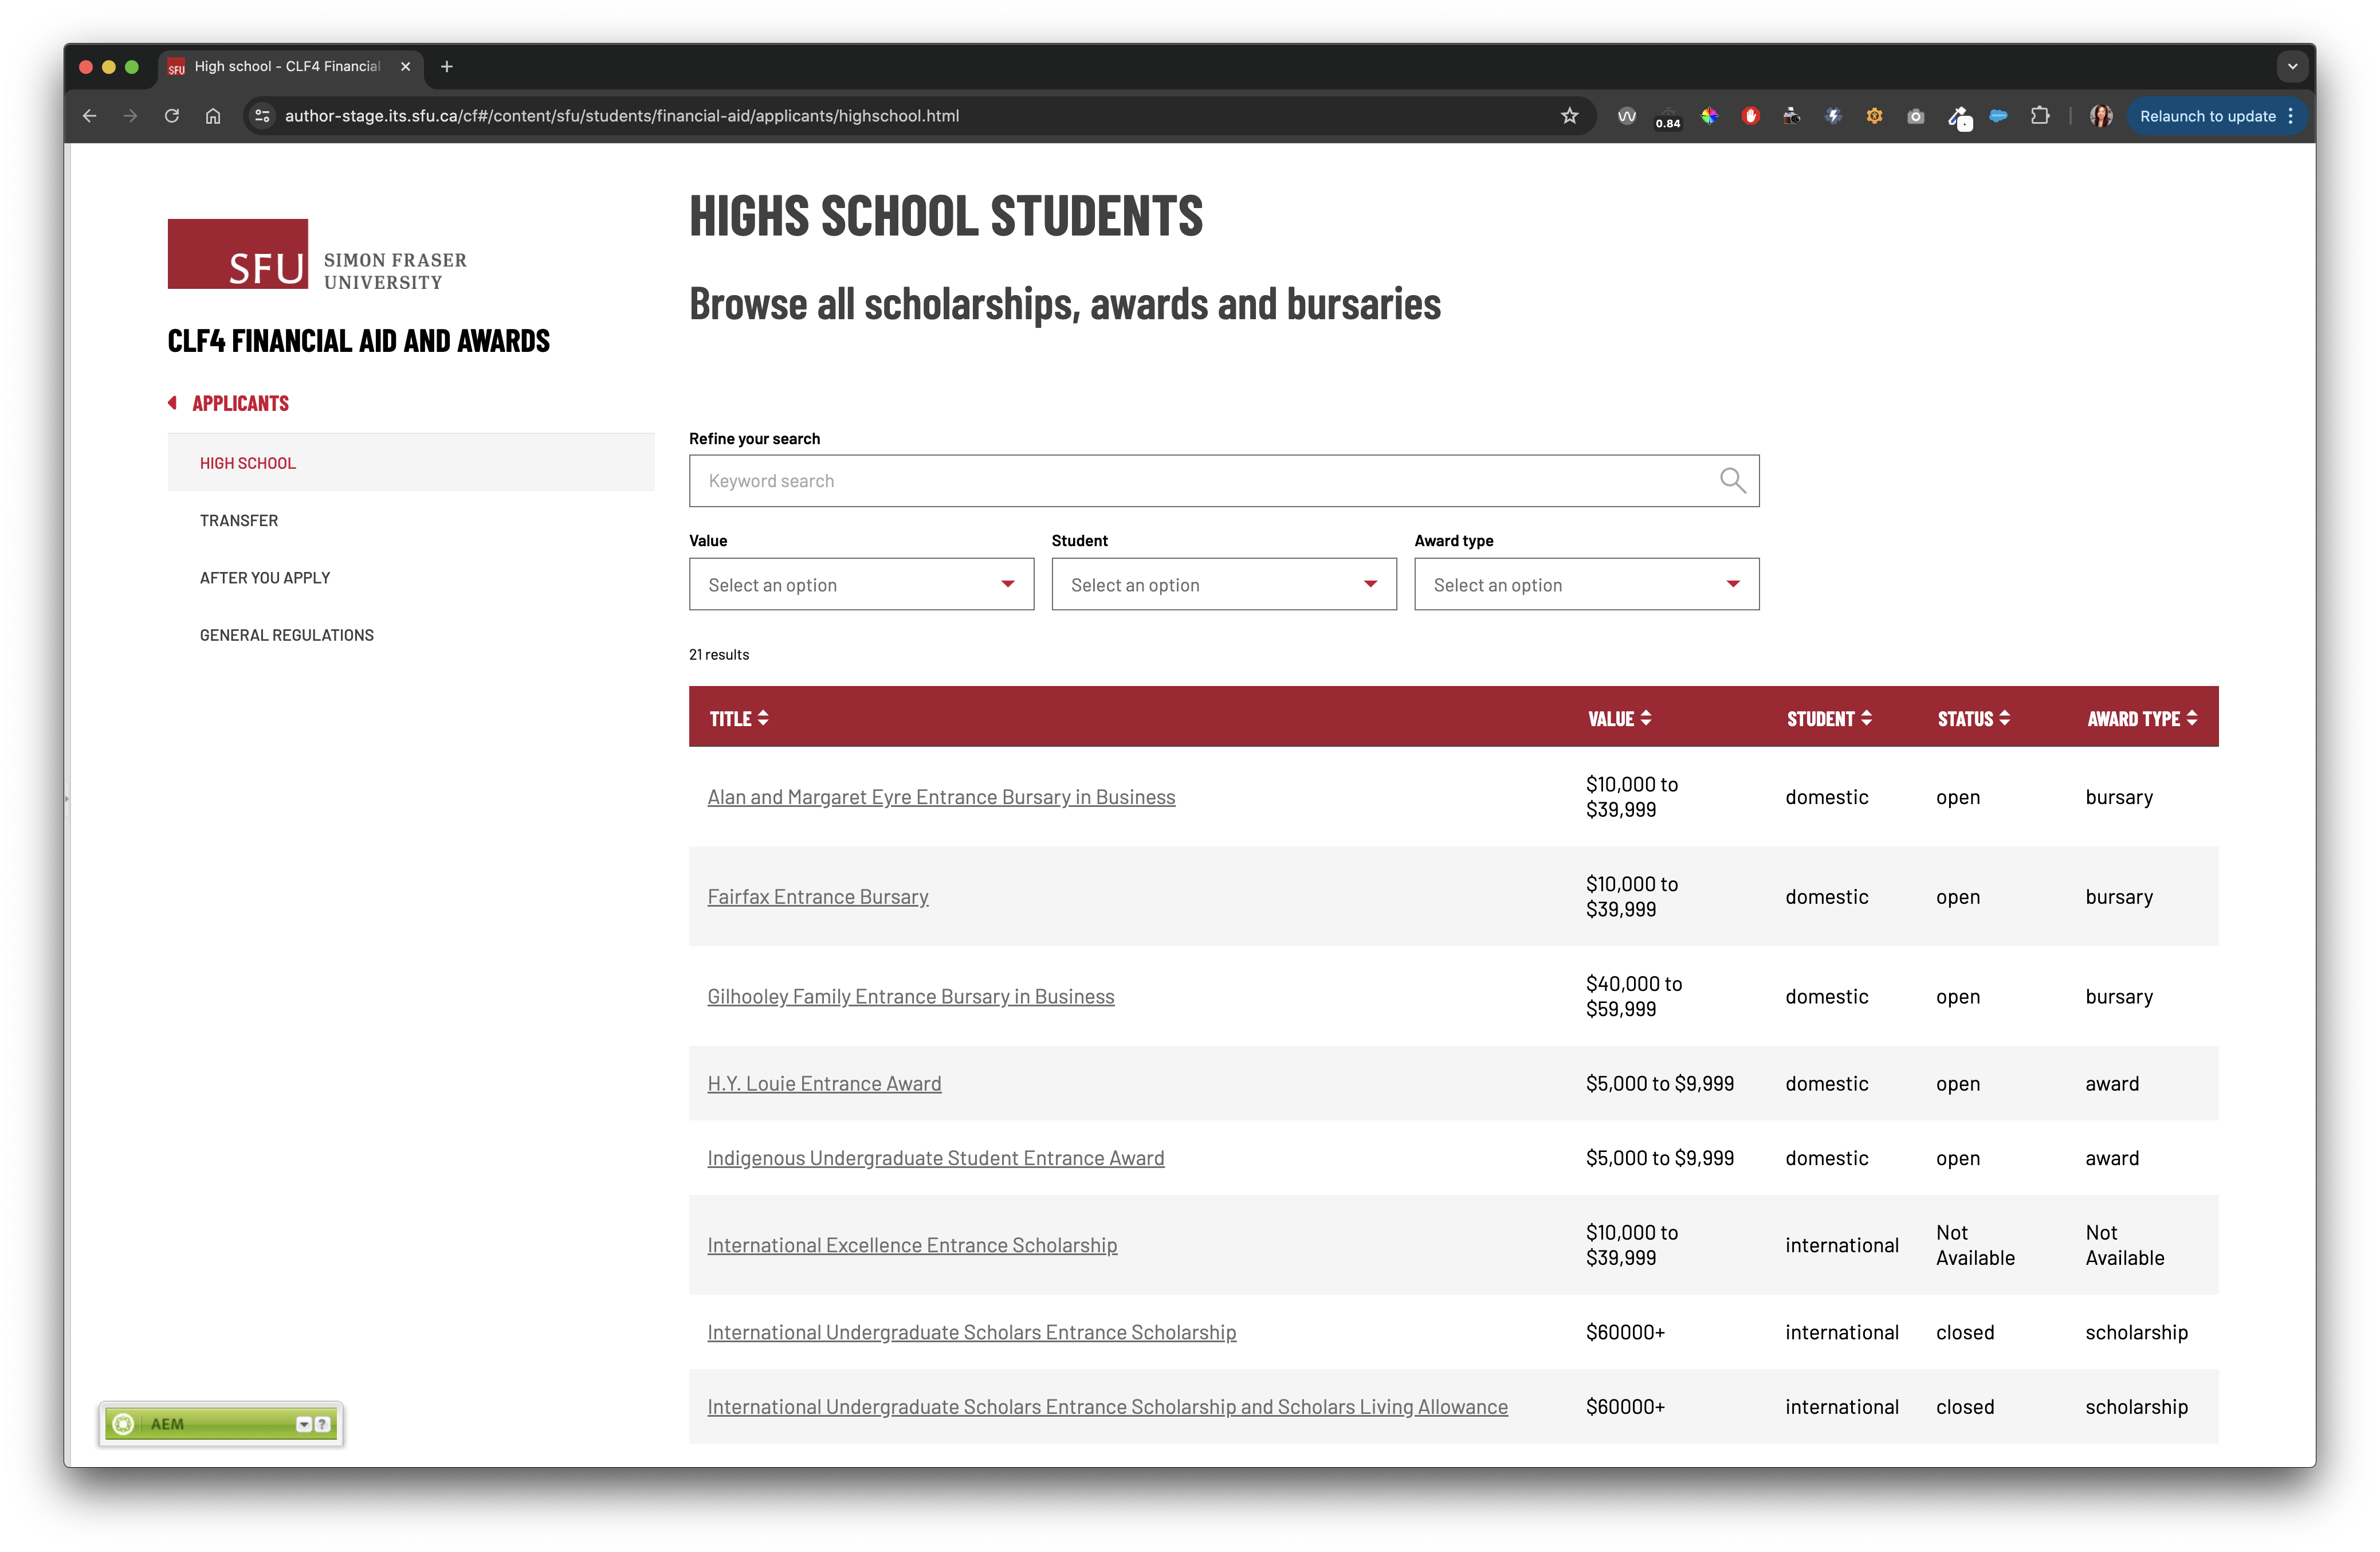Open the Extensions puzzle icon
This screenshot has width=2380, height=1552.
click(x=2040, y=116)
